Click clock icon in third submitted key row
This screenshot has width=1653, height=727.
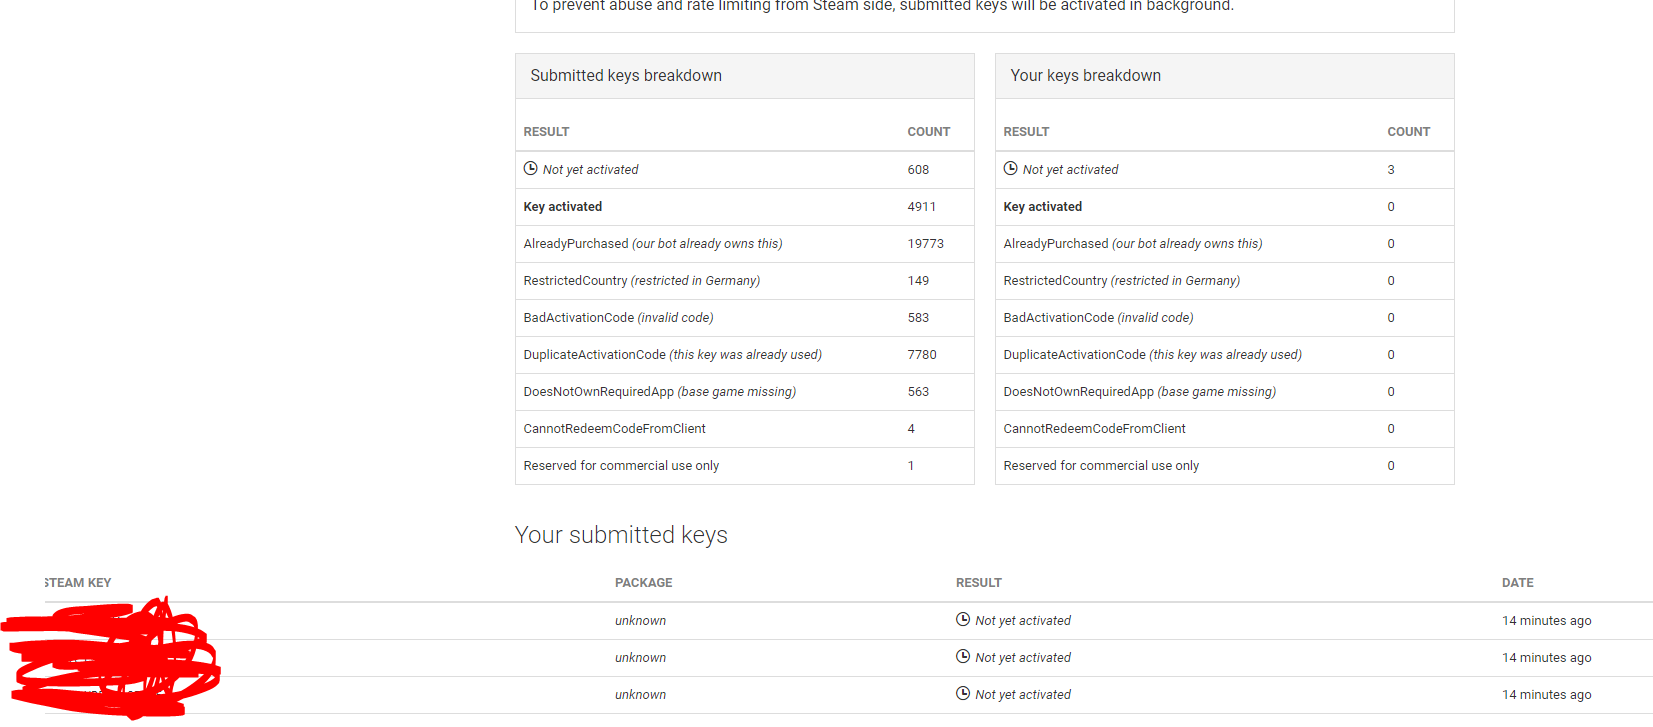pyautogui.click(x=963, y=694)
